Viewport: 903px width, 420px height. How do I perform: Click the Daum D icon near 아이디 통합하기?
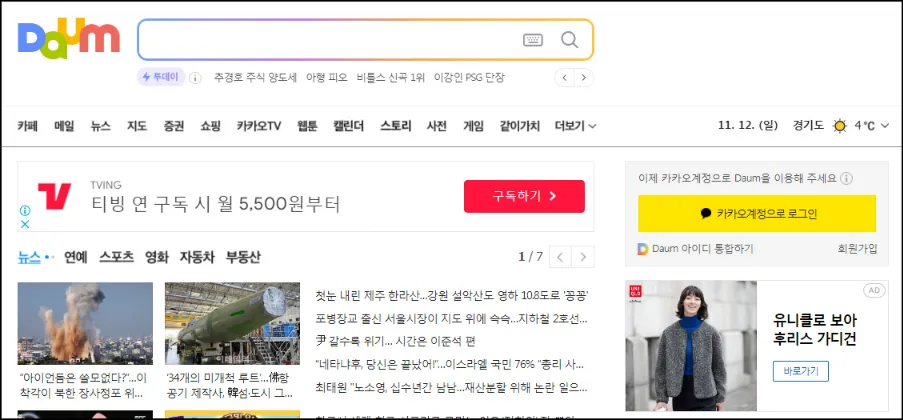[x=643, y=249]
